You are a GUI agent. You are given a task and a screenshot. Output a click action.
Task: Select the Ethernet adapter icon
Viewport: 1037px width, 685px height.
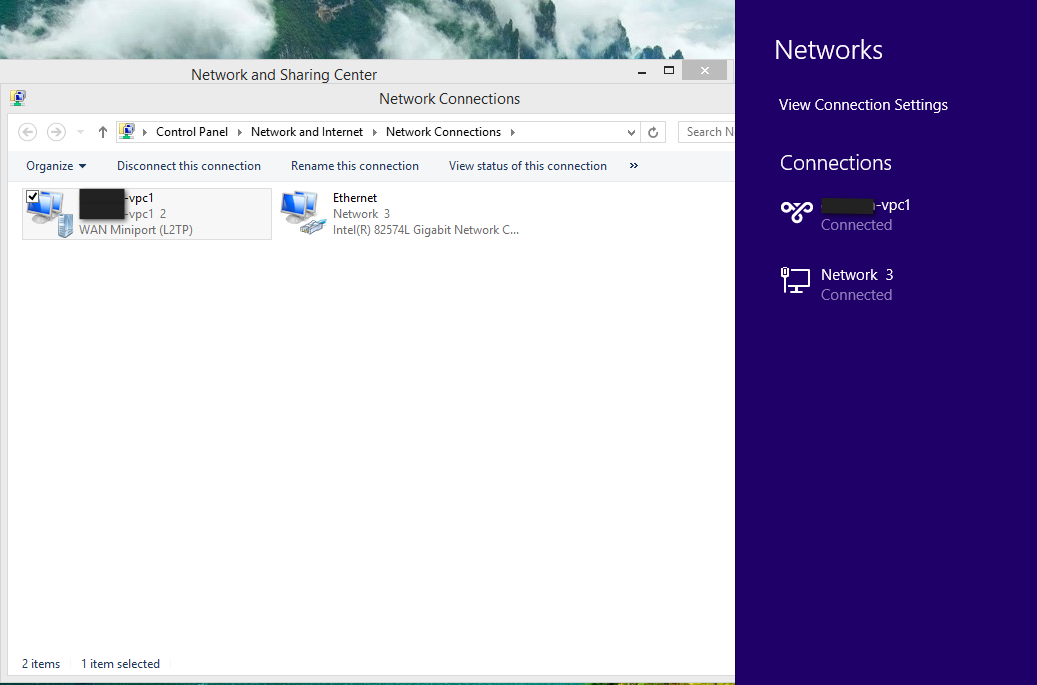[x=303, y=213]
